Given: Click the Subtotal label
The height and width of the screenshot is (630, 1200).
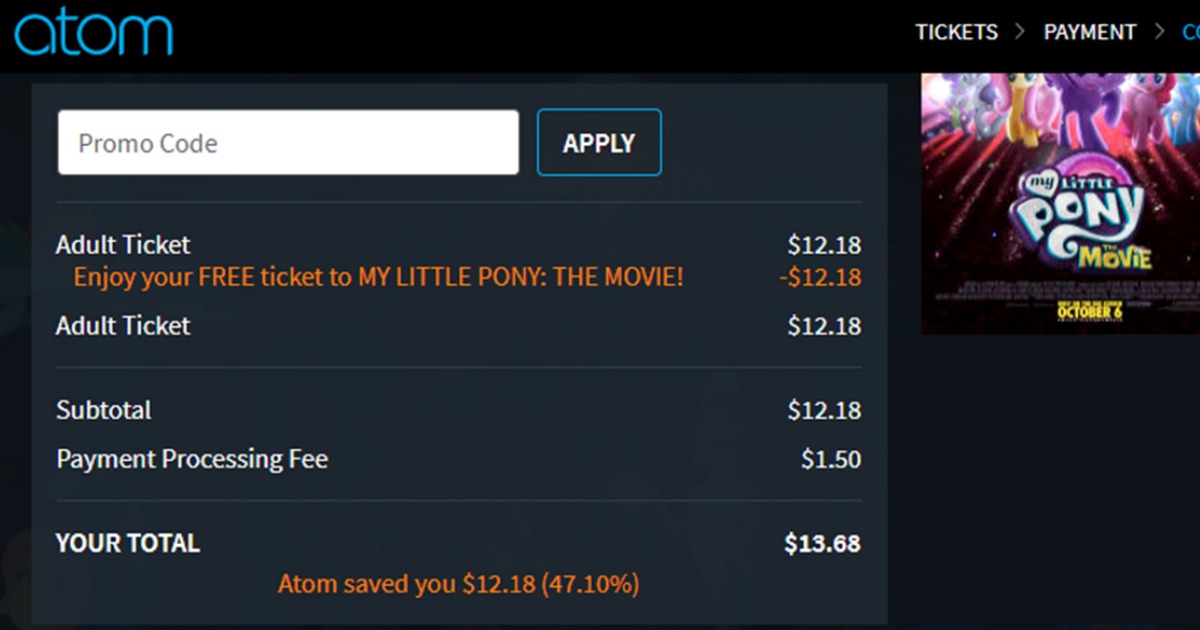Looking at the screenshot, I should tap(104, 410).
